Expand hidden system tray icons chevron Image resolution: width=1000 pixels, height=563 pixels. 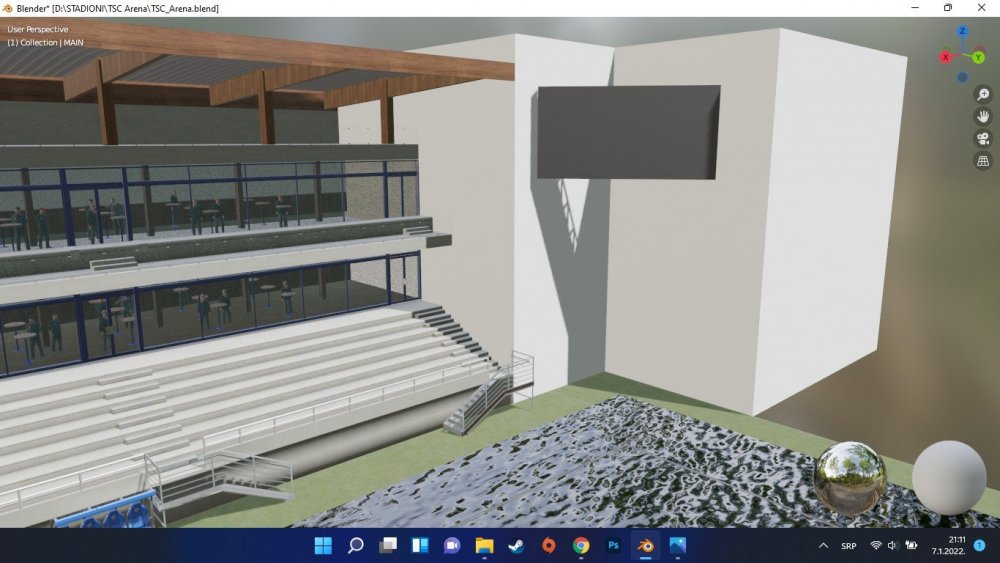(x=823, y=546)
